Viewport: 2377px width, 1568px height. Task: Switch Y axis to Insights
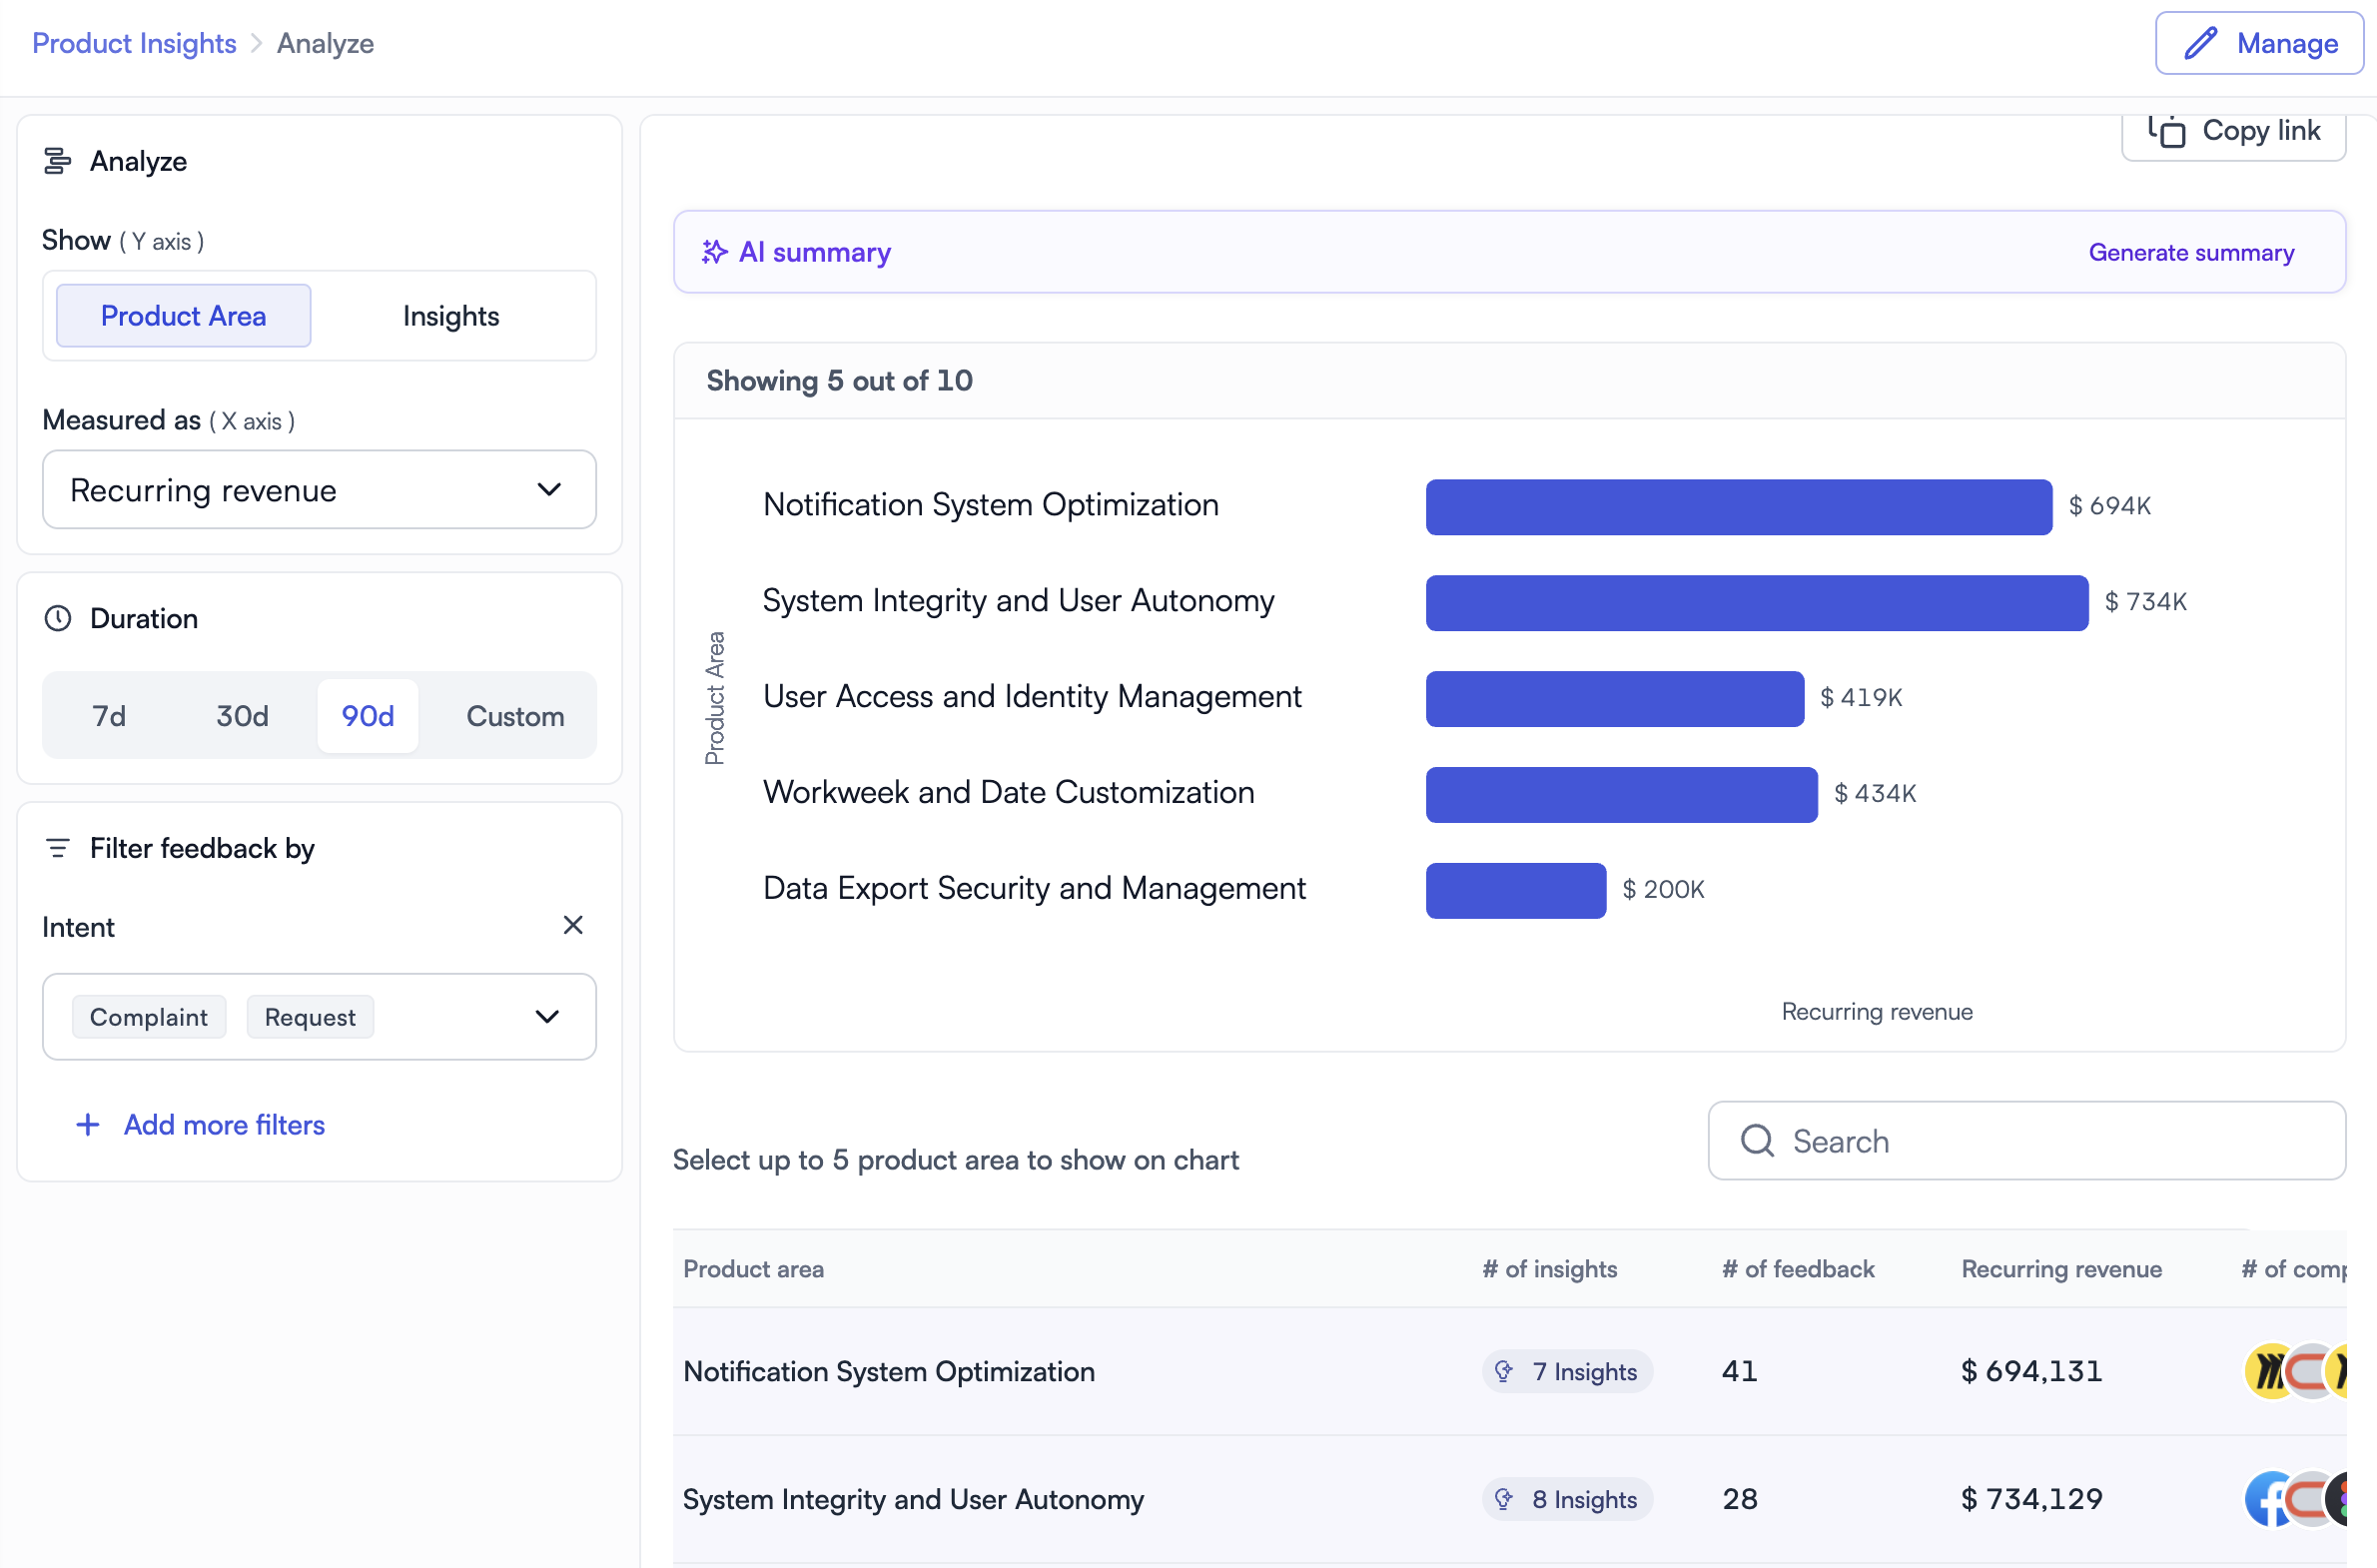click(x=450, y=316)
